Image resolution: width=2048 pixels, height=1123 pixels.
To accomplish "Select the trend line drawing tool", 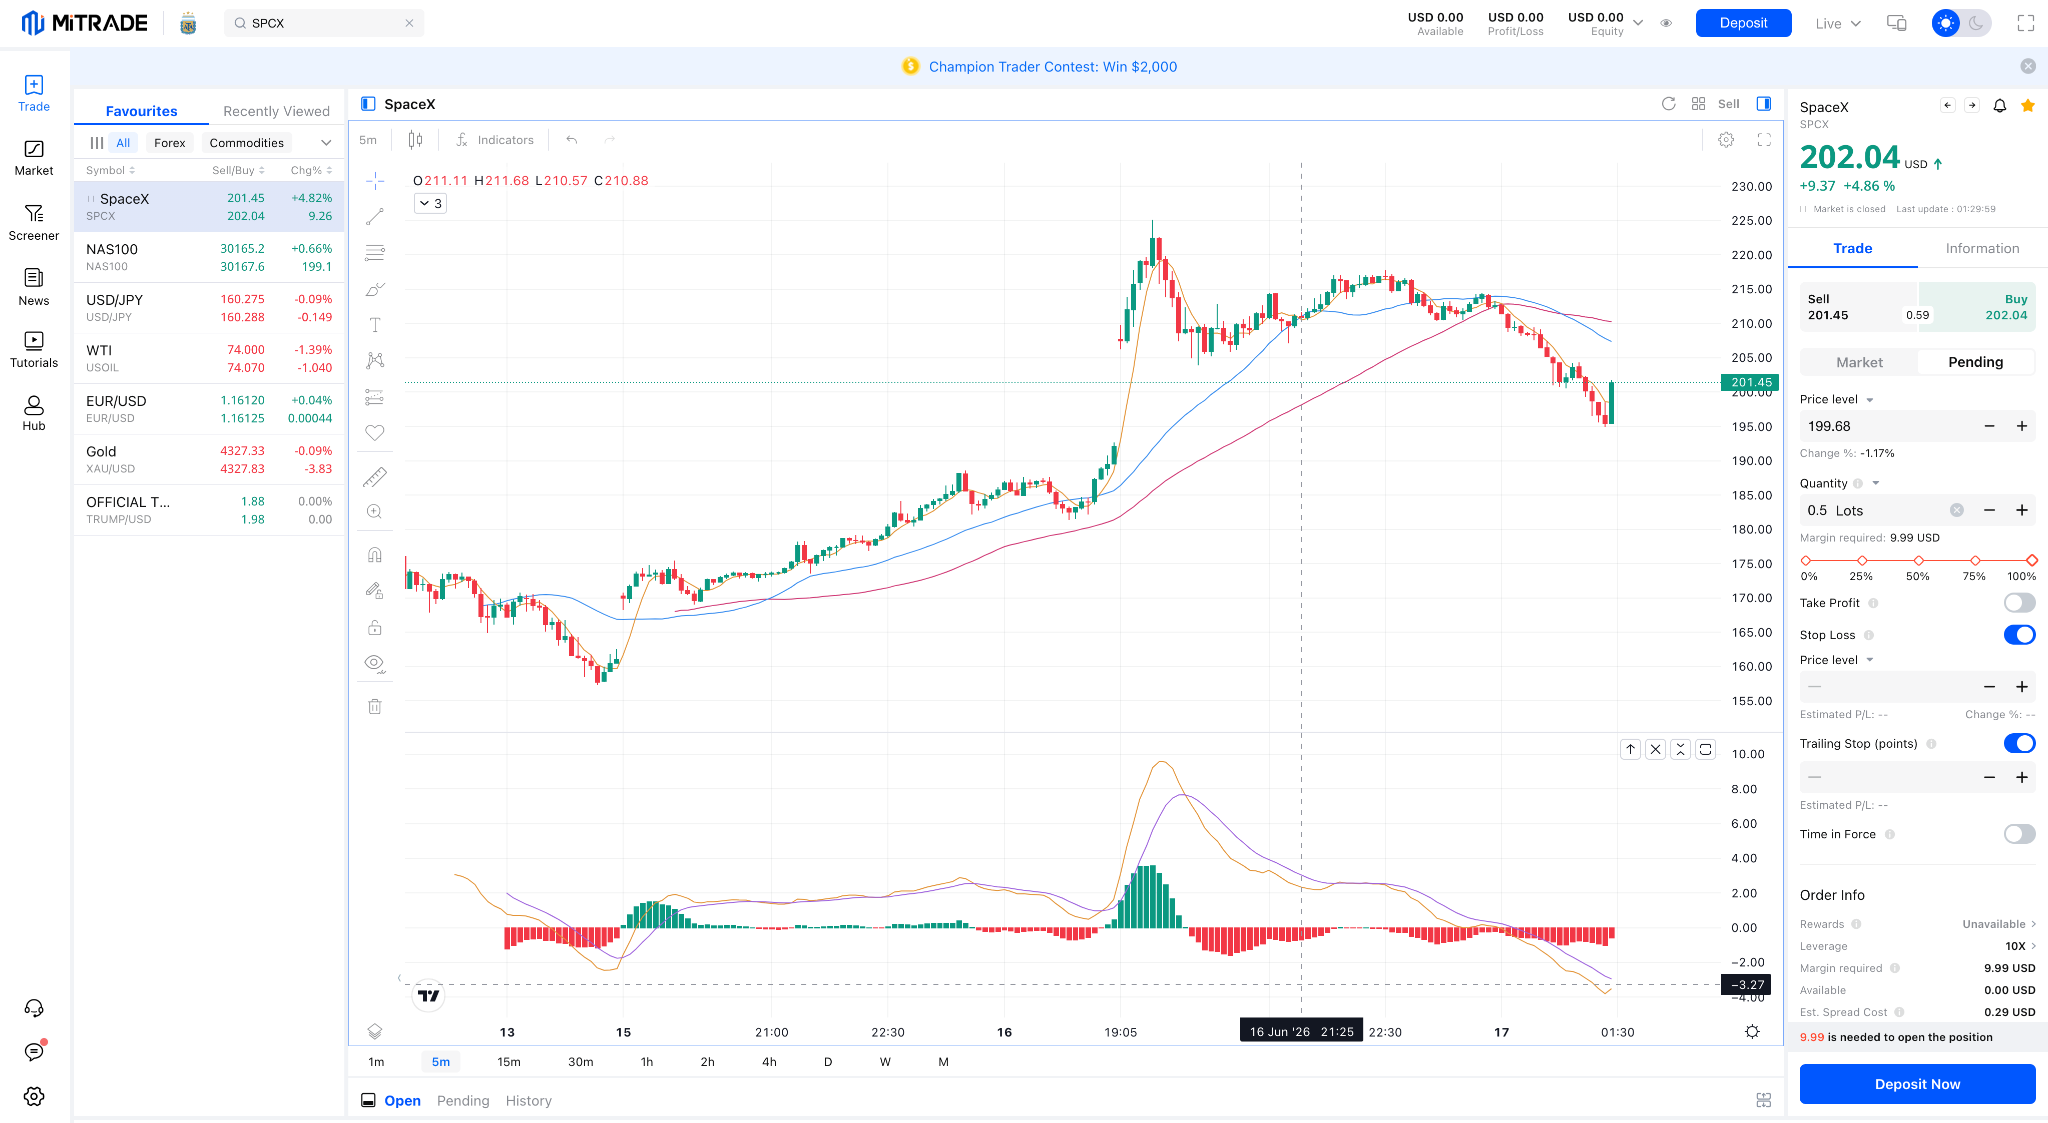I will [x=375, y=217].
